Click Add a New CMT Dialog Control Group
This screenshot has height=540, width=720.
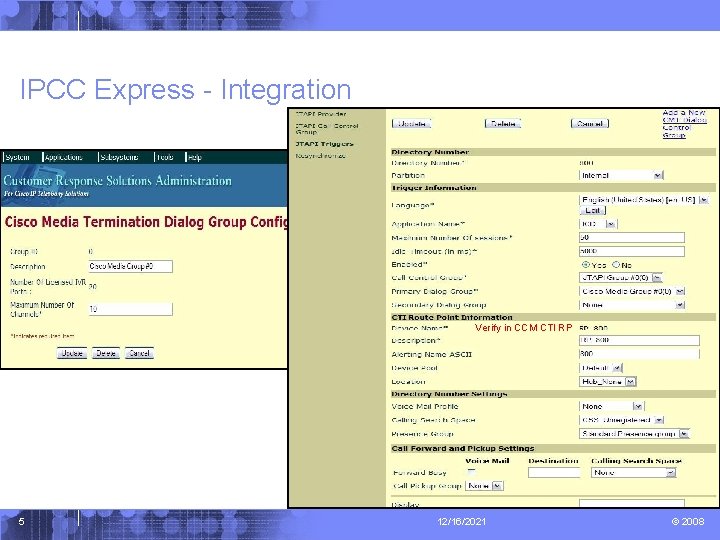click(x=684, y=124)
